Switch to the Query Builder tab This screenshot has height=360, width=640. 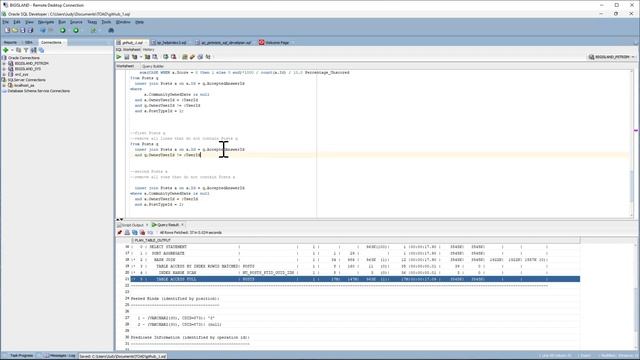tap(153, 66)
